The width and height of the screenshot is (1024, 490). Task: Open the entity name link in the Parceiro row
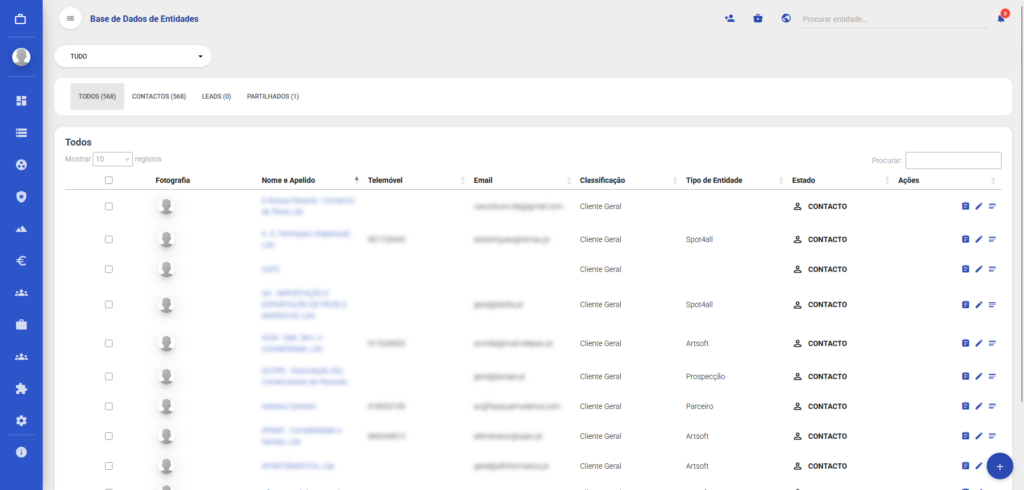(x=289, y=406)
